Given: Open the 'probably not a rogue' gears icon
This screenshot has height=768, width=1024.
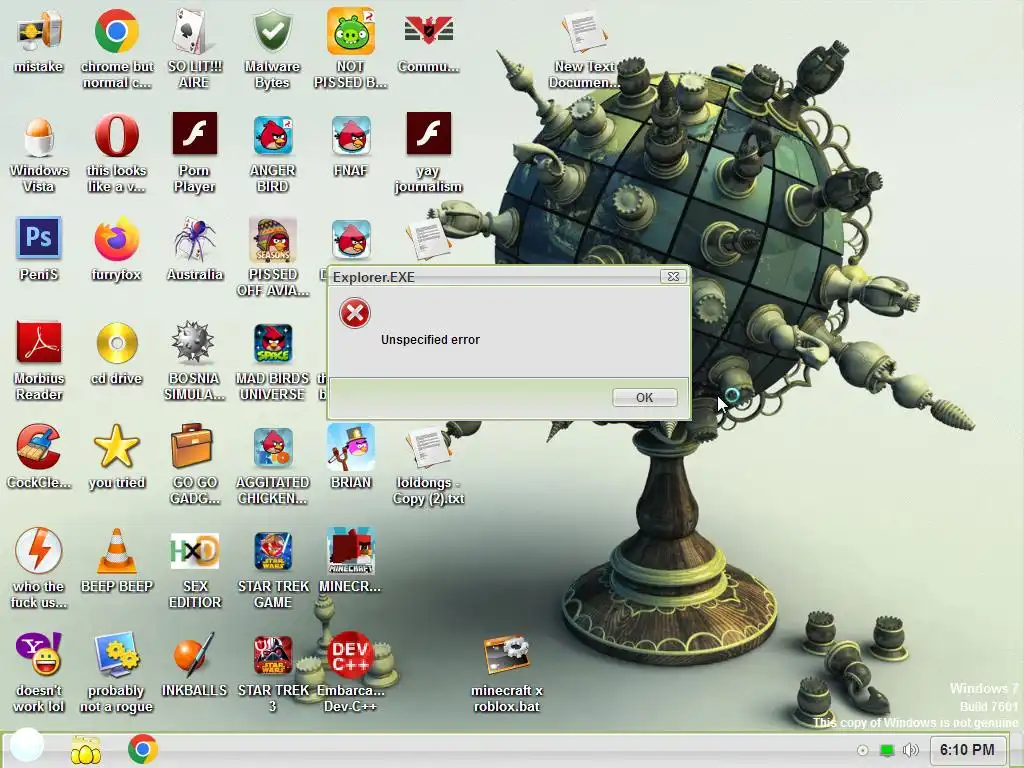Looking at the screenshot, I should (x=116, y=654).
